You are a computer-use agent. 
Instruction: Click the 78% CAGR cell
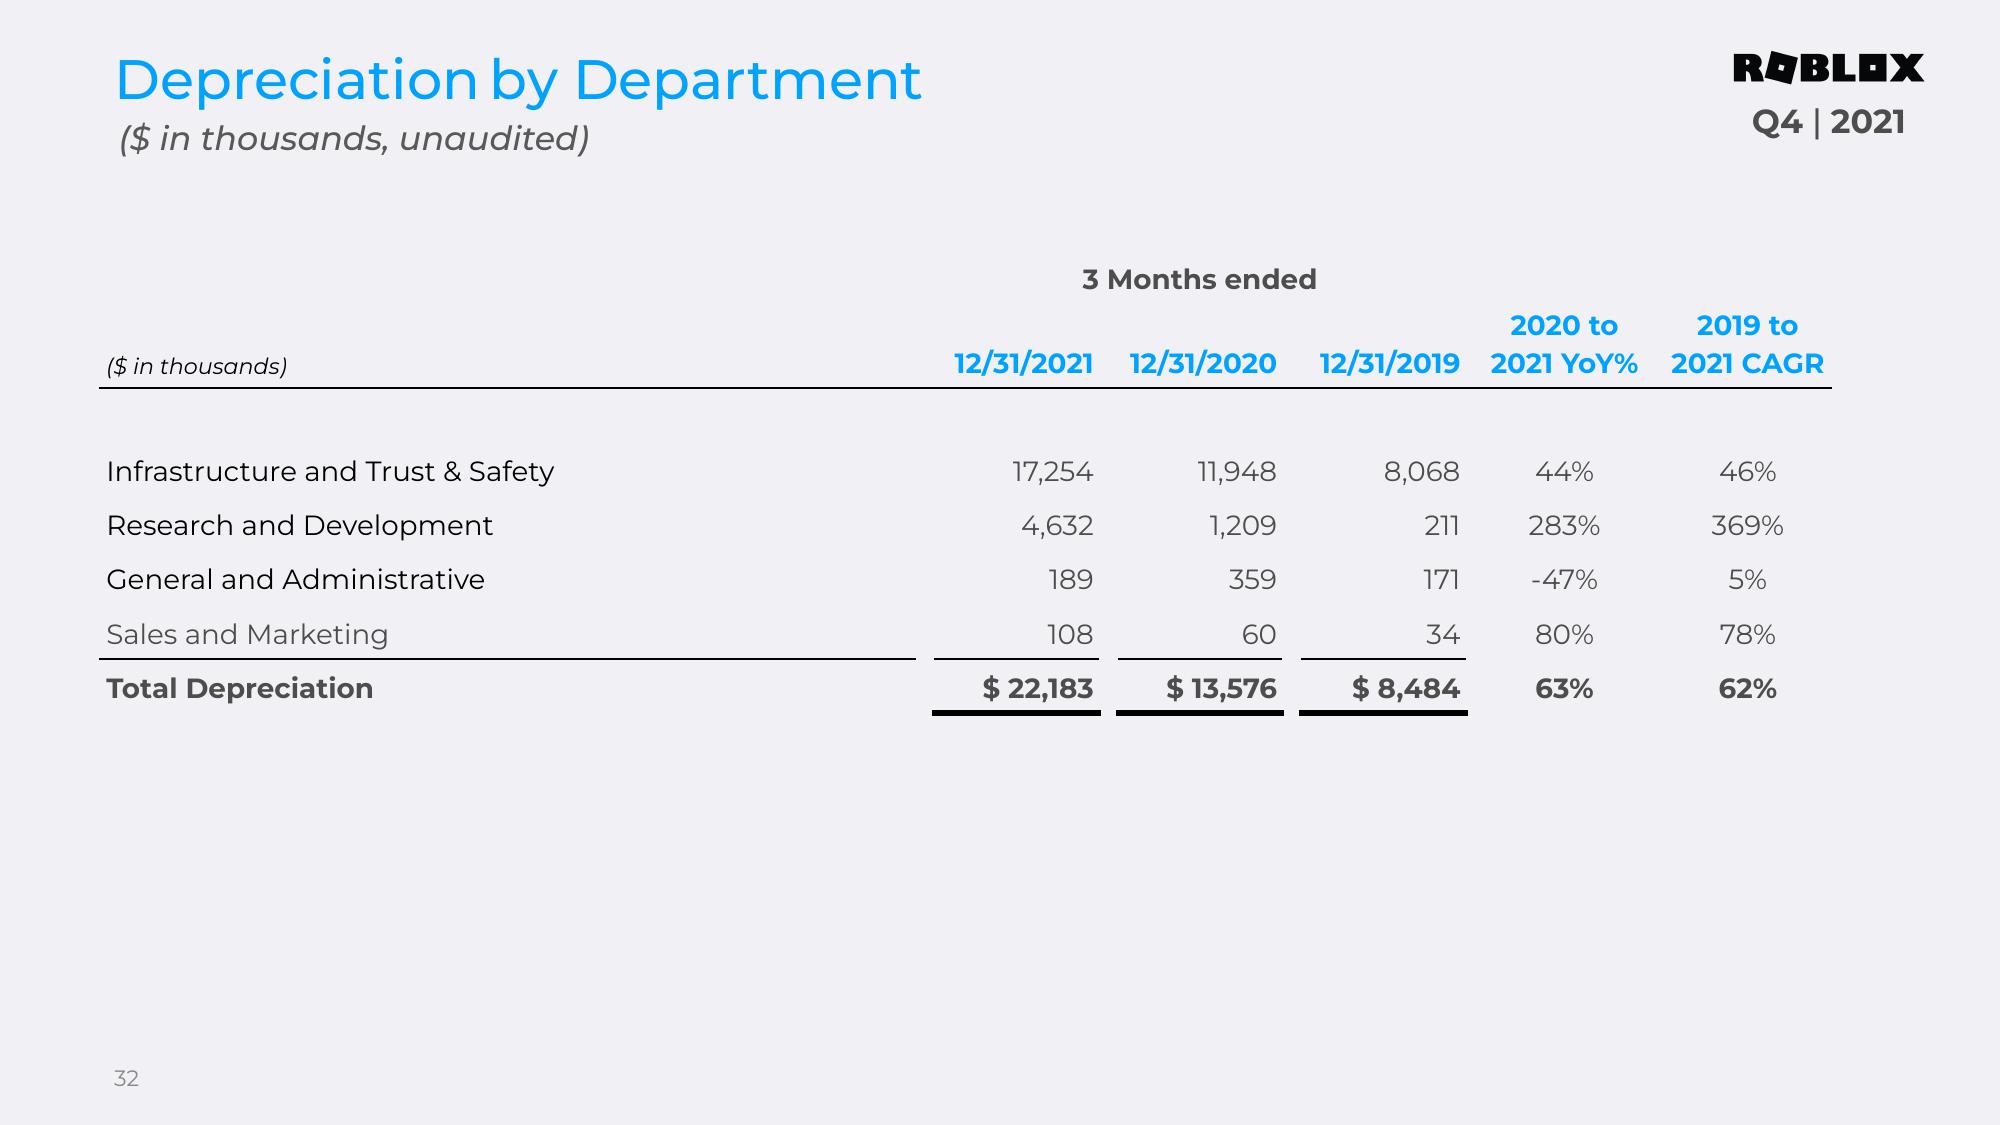1747,634
